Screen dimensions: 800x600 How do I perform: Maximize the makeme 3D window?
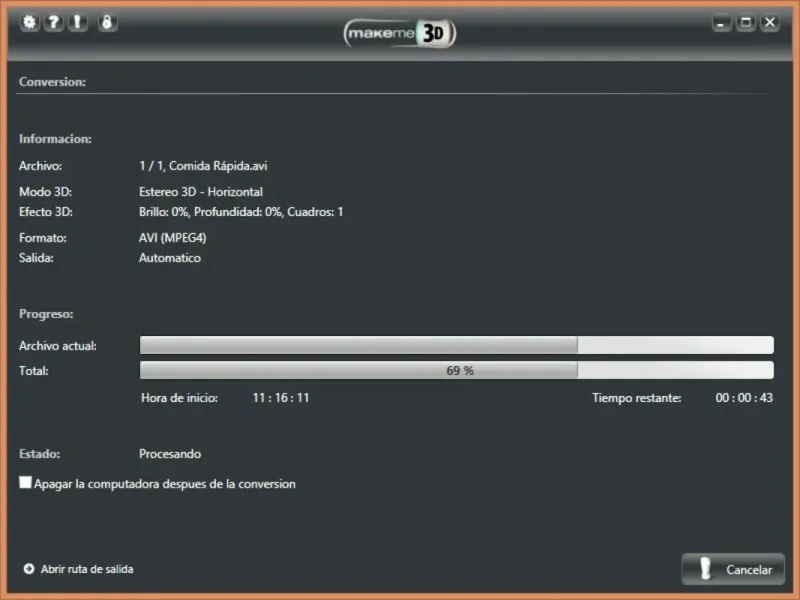pyautogui.click(x=746, y=22)
